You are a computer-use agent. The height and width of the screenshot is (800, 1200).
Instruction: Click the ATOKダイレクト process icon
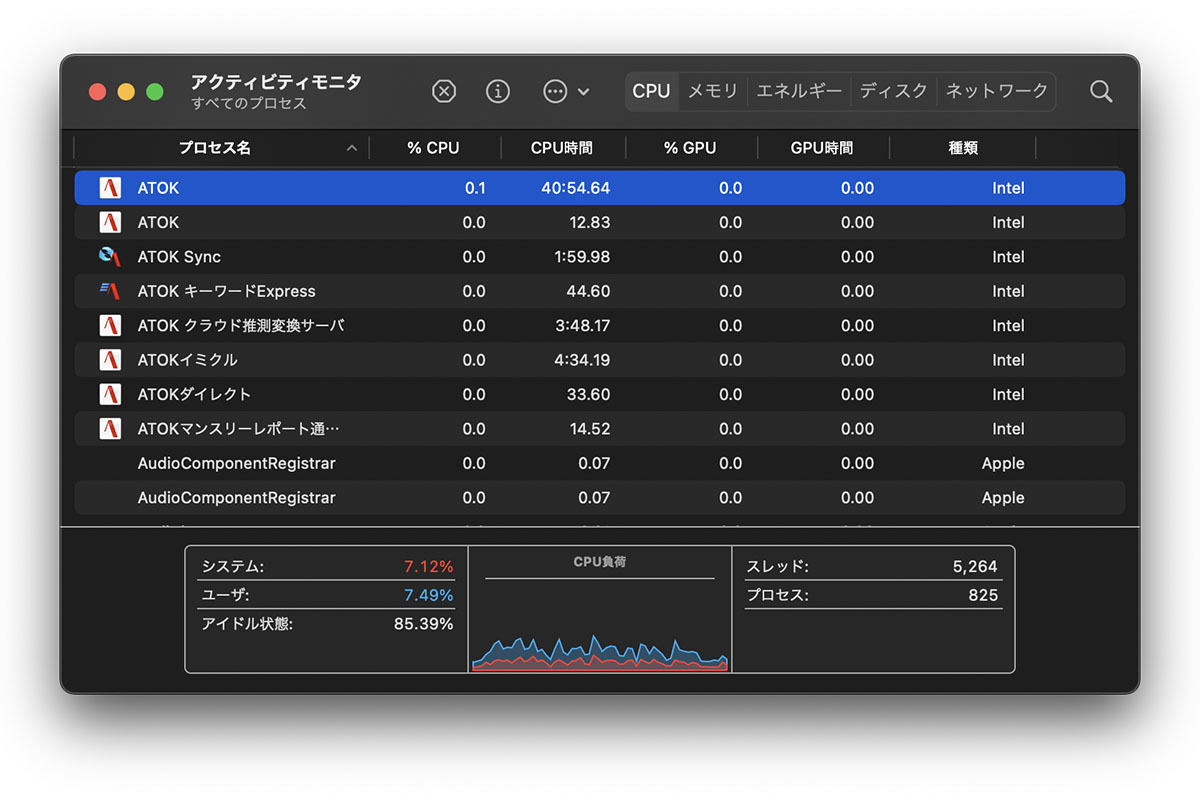[110, 394]
